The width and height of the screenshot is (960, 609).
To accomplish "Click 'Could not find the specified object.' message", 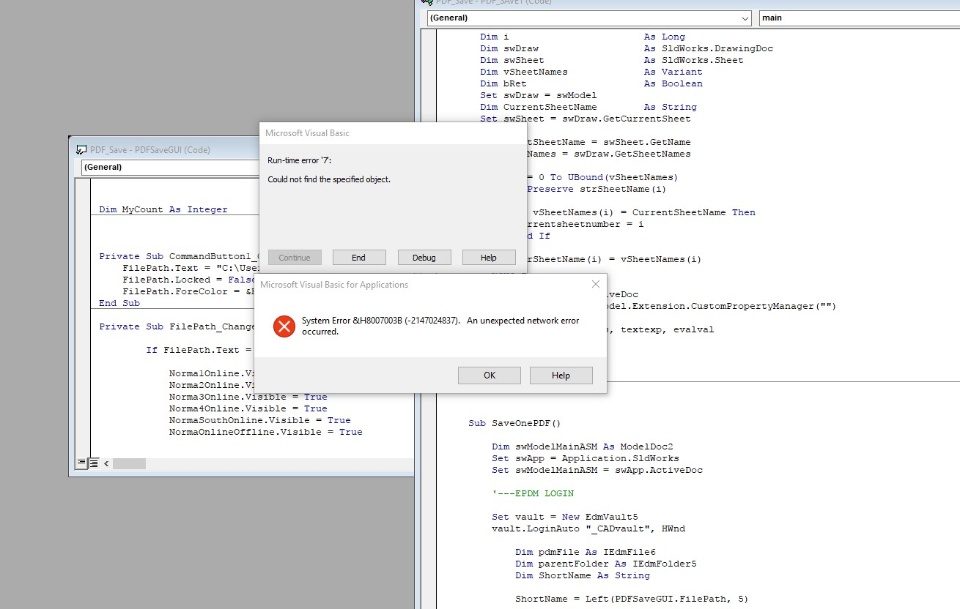I will 329,179.
